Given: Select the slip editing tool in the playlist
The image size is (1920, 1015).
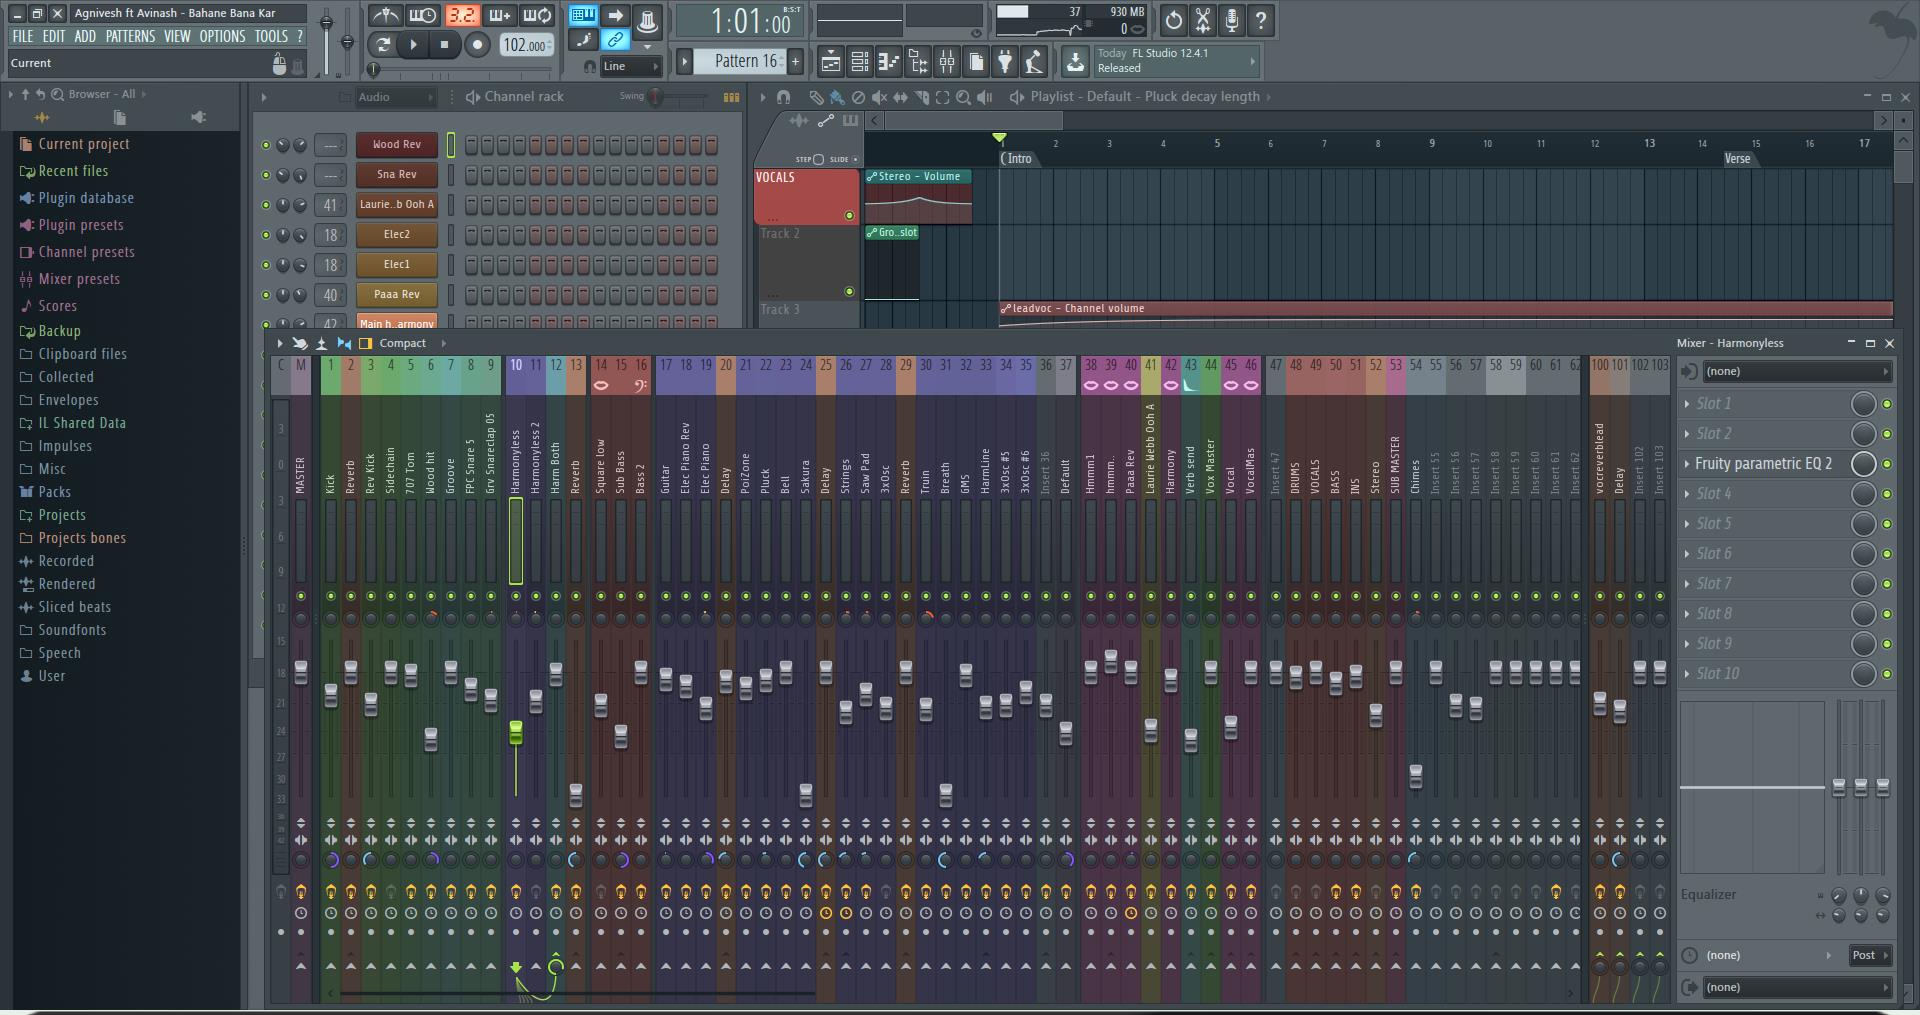Looking at the screenshot, I should pos(901,97).
